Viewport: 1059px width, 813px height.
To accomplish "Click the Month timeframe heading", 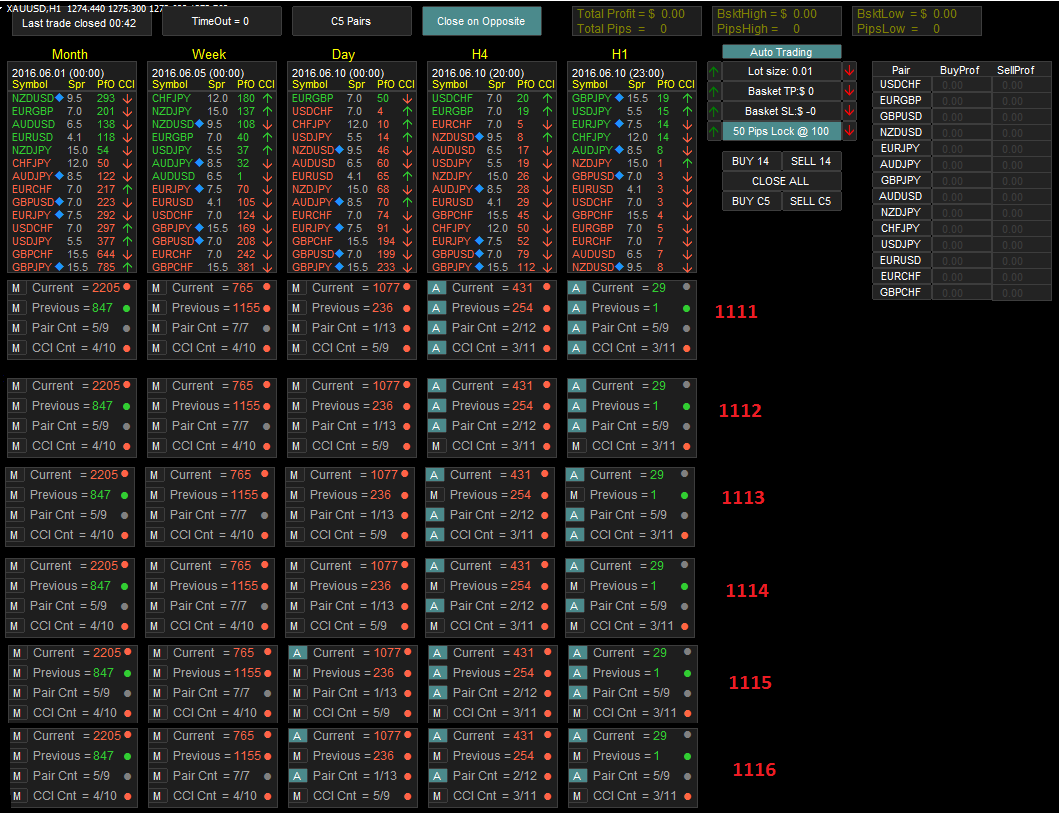I will 70,54.
